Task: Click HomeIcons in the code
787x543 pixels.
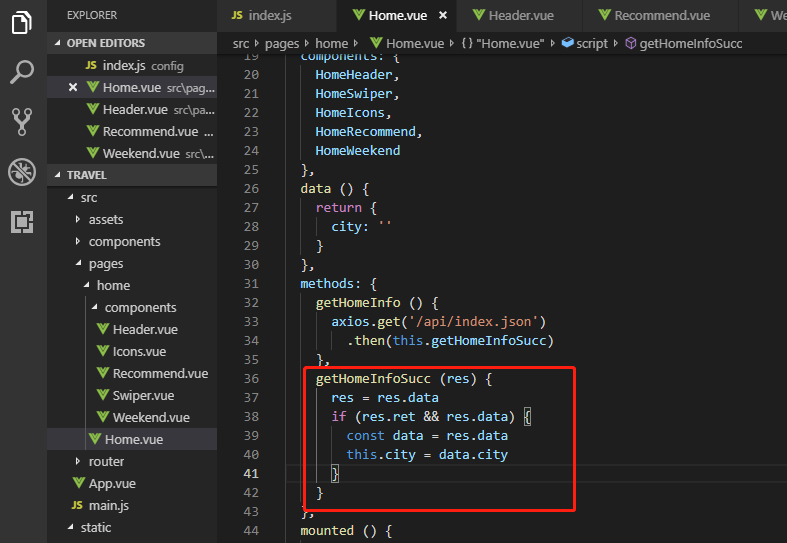Action: coord(350,113)
